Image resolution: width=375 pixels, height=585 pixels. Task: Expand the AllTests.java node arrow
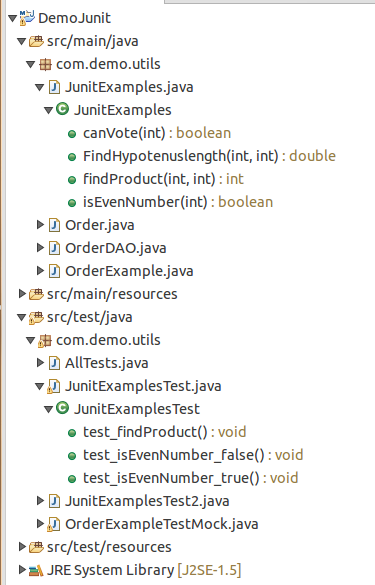[x=40, y=363]
